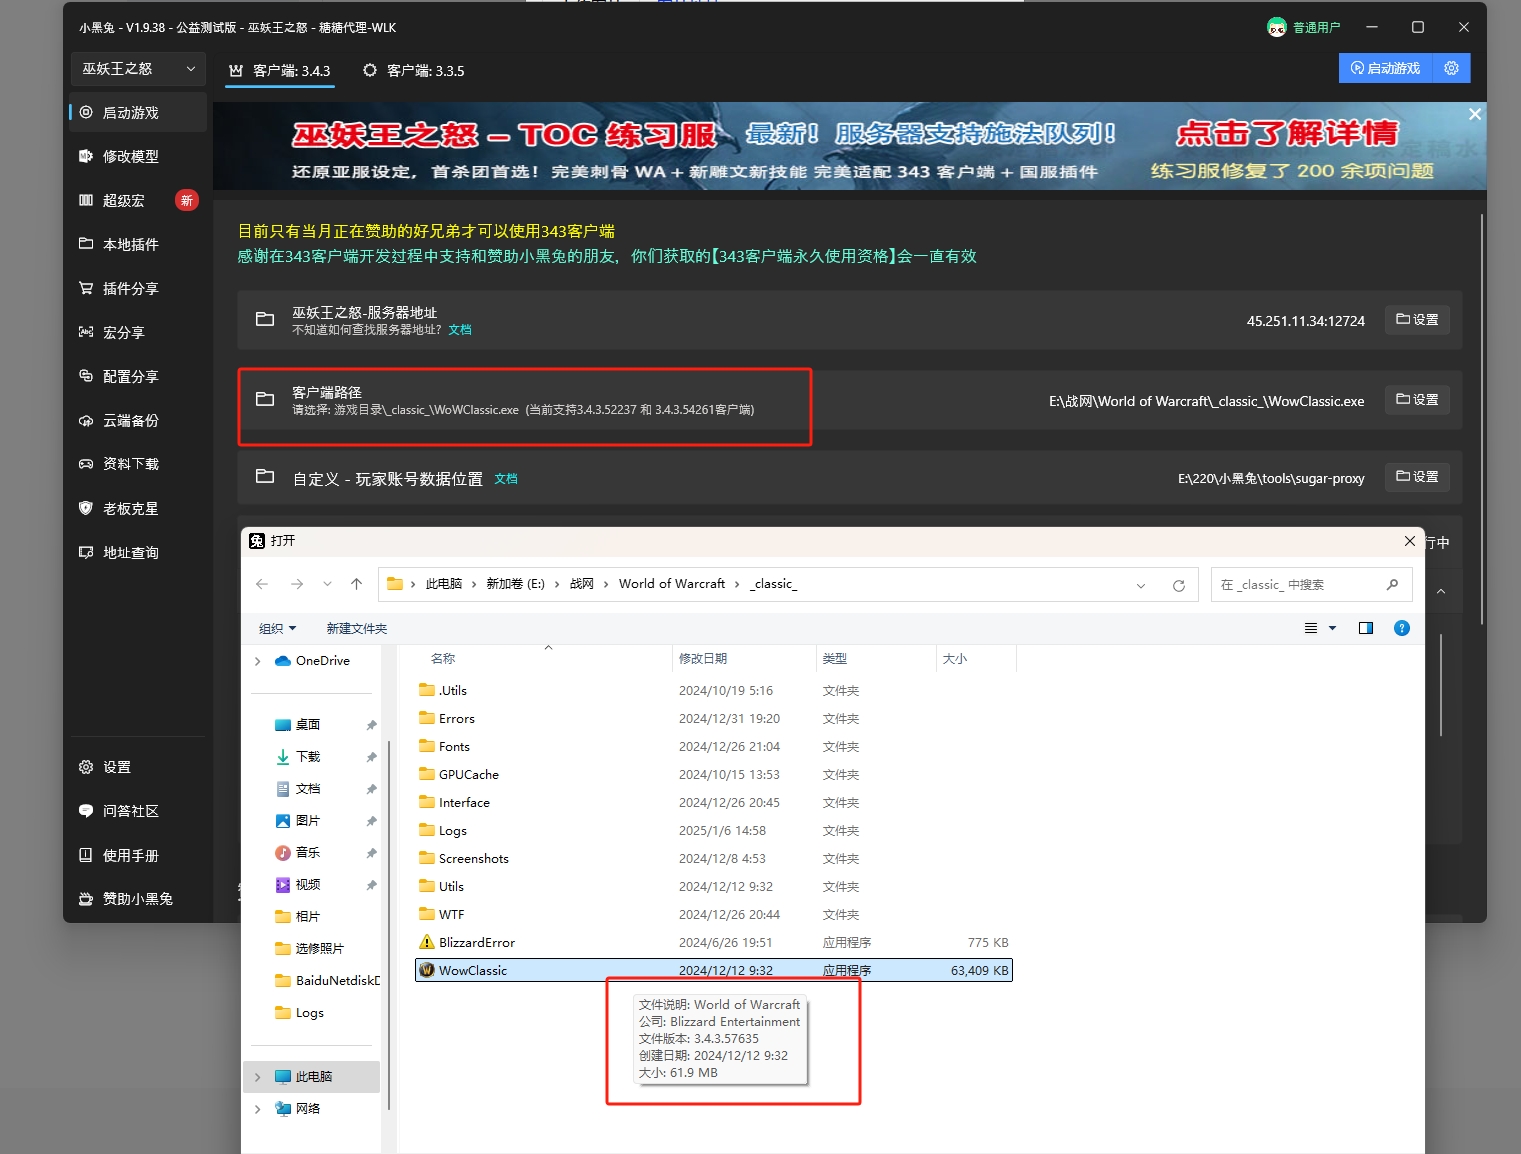Click folder icon of 服务器地址 row
Image resolution: width=1521 pixels, height=1154 pixels.
[x=265, y=320]
